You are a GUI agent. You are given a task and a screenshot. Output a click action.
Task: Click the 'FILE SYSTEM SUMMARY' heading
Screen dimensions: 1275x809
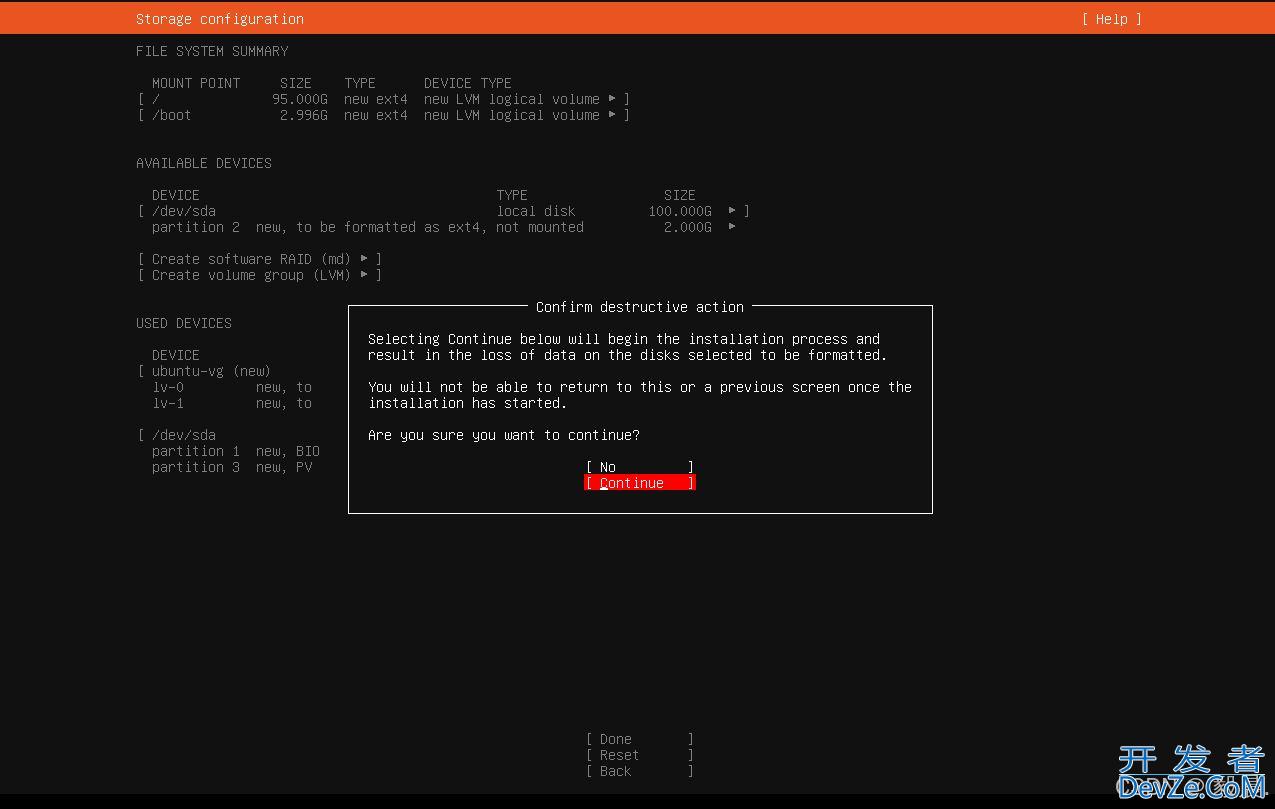click(x=212, y=51)
